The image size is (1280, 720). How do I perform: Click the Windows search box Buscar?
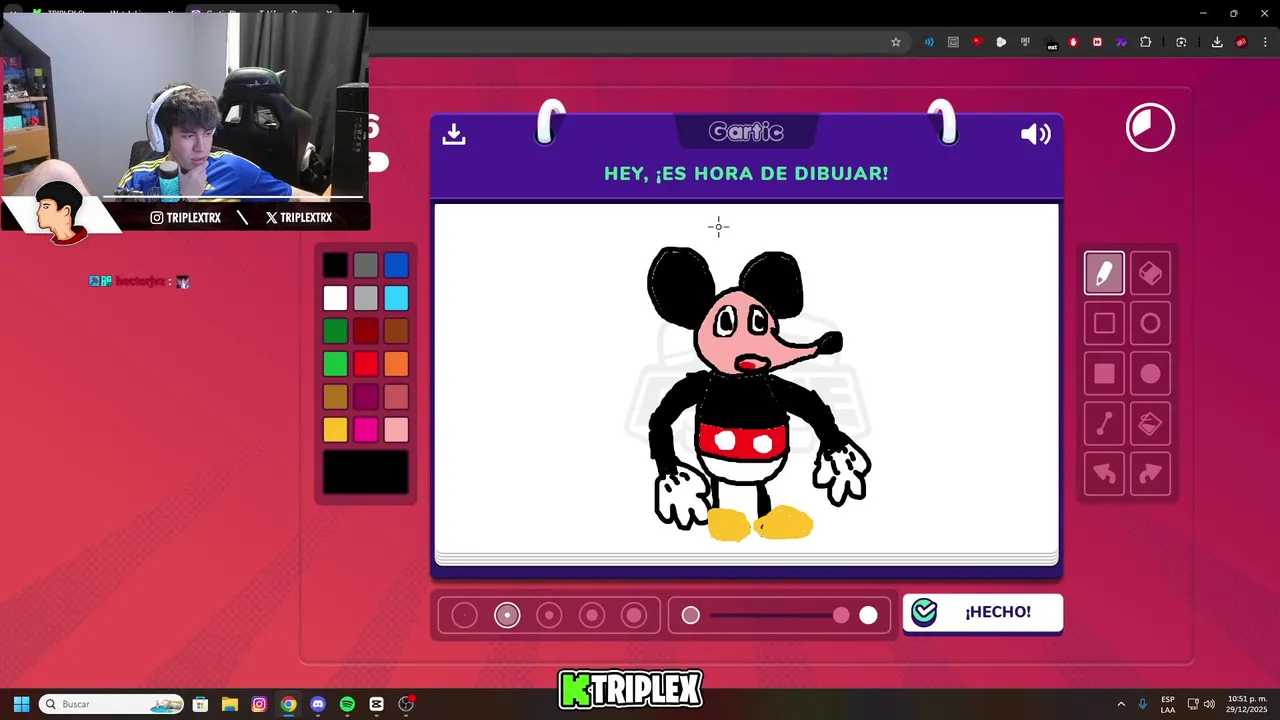tap(112, 704)
